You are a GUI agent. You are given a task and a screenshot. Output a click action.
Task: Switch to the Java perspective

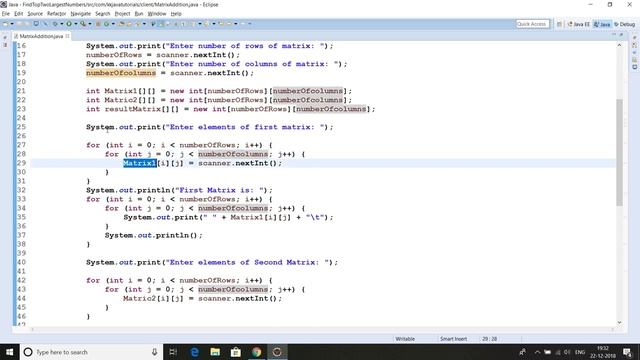pos(602,24)
